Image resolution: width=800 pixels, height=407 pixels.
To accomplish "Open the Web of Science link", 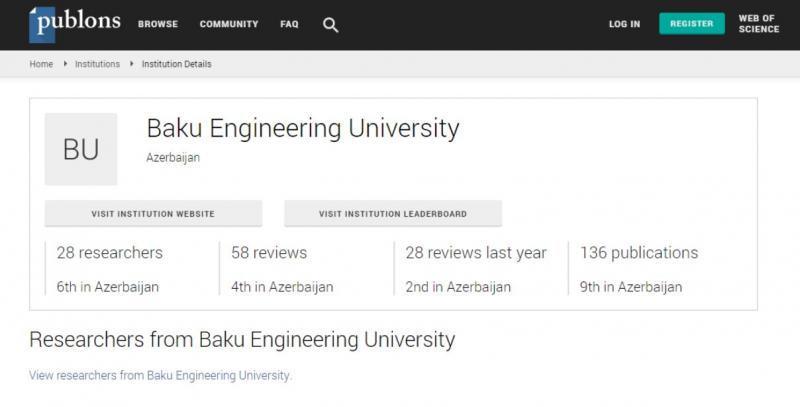I will [759, 24].
